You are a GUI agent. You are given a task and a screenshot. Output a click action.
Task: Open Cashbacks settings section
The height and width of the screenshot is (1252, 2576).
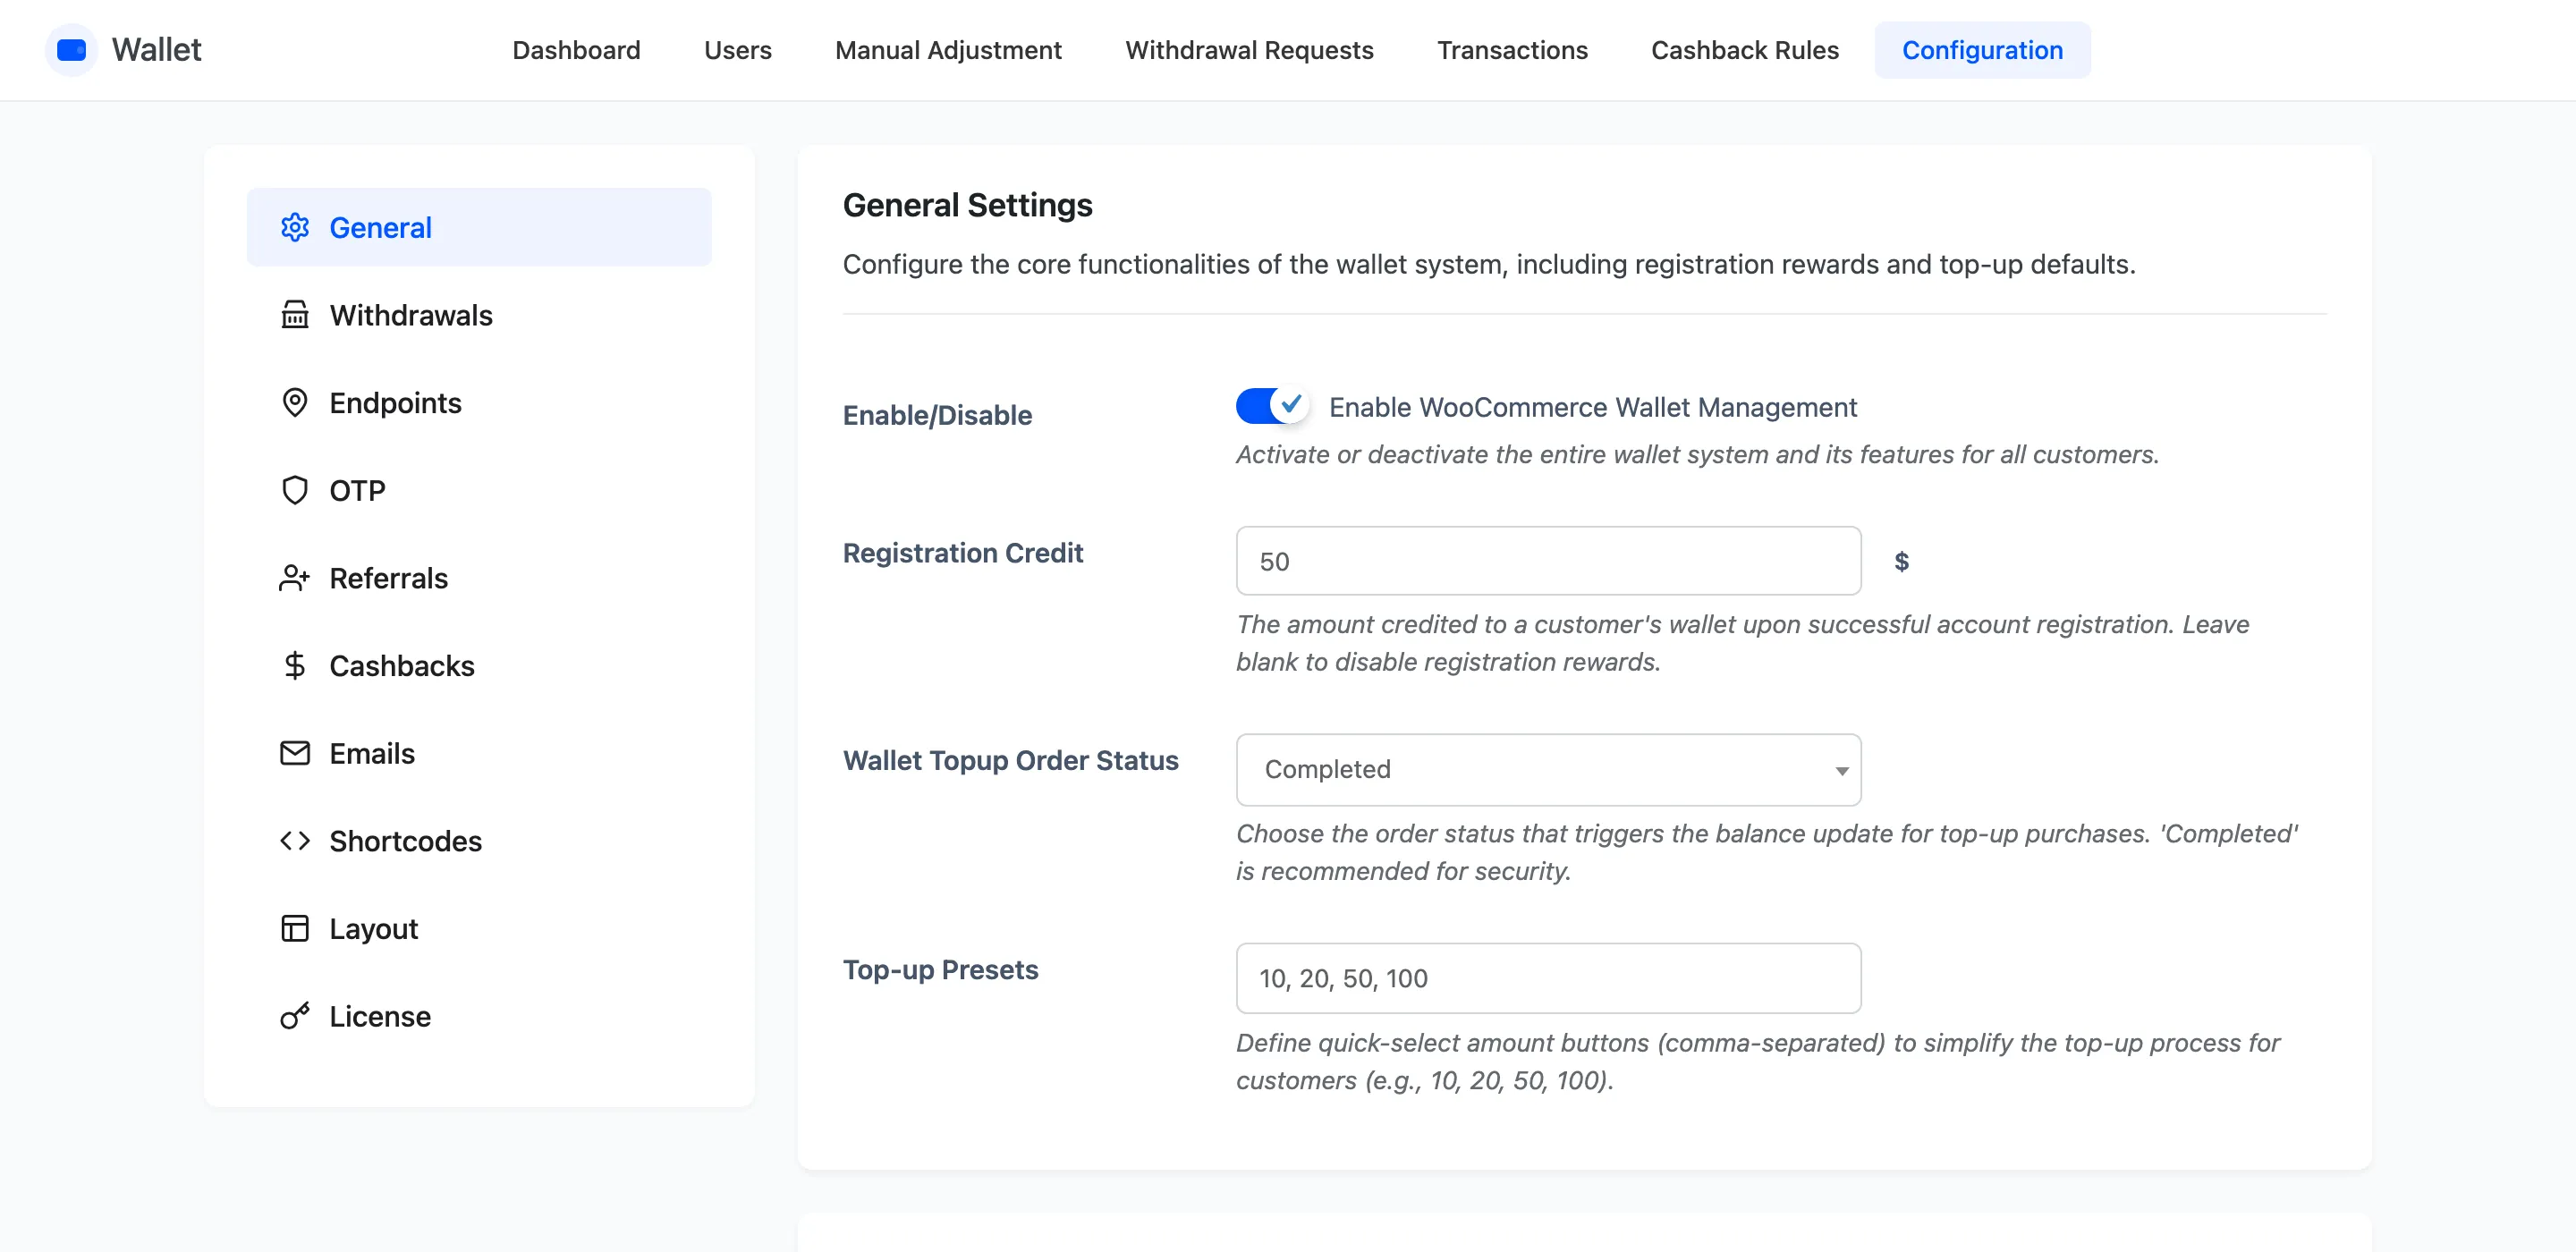pos(479,665)
